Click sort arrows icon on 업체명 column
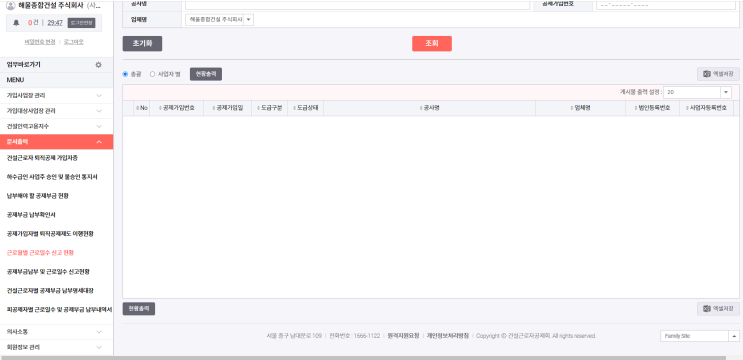The image size is (743, 360). click(571, 108)
